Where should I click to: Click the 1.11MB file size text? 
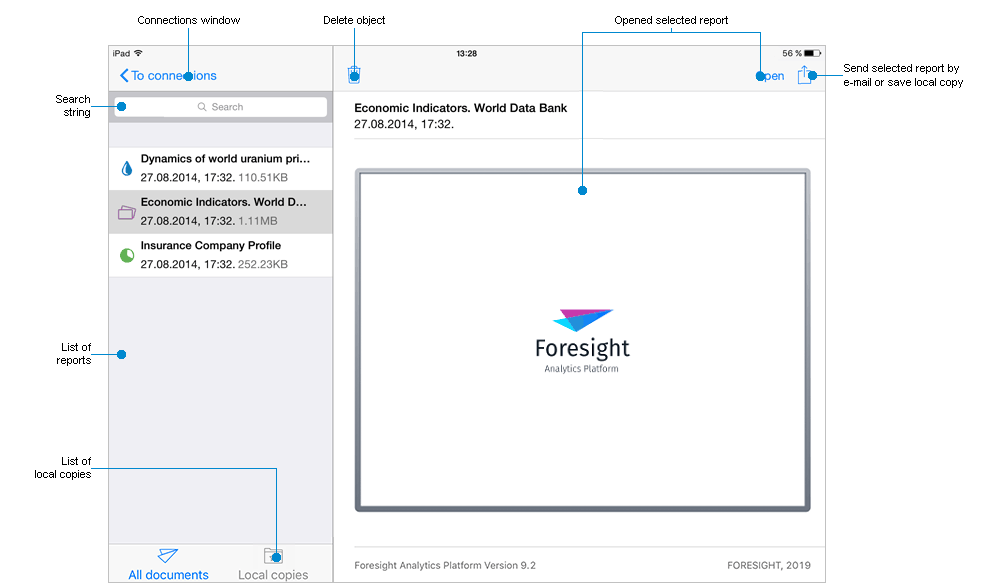tap(258, 221)
